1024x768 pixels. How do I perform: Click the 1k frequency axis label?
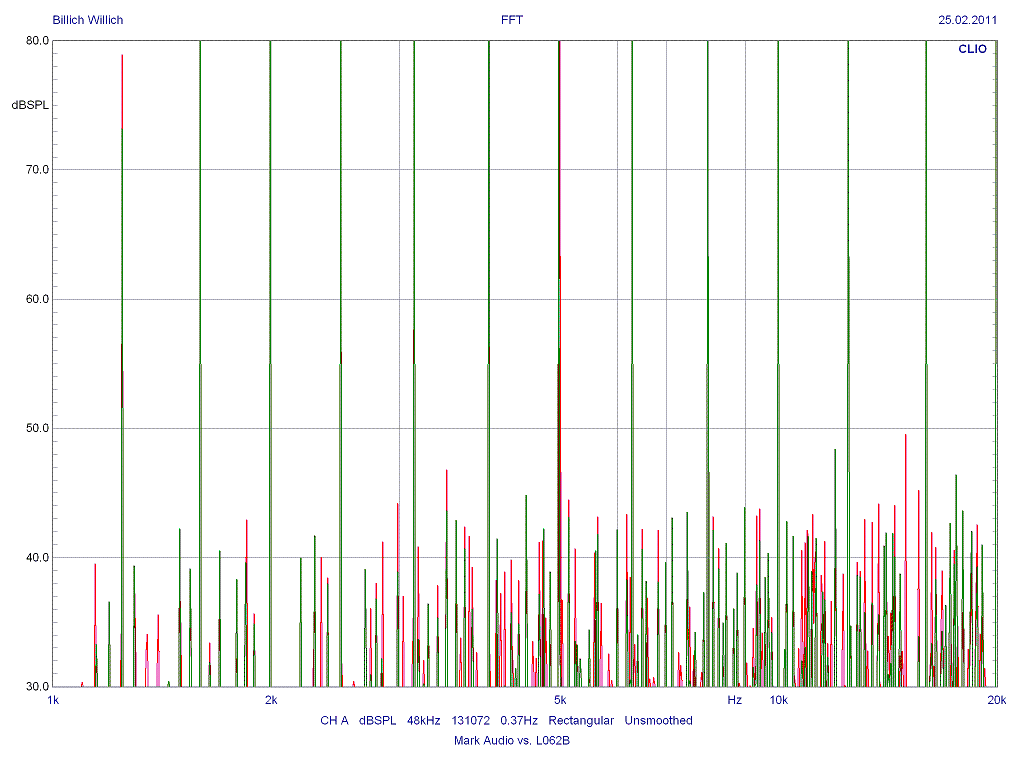pos(54,700)
